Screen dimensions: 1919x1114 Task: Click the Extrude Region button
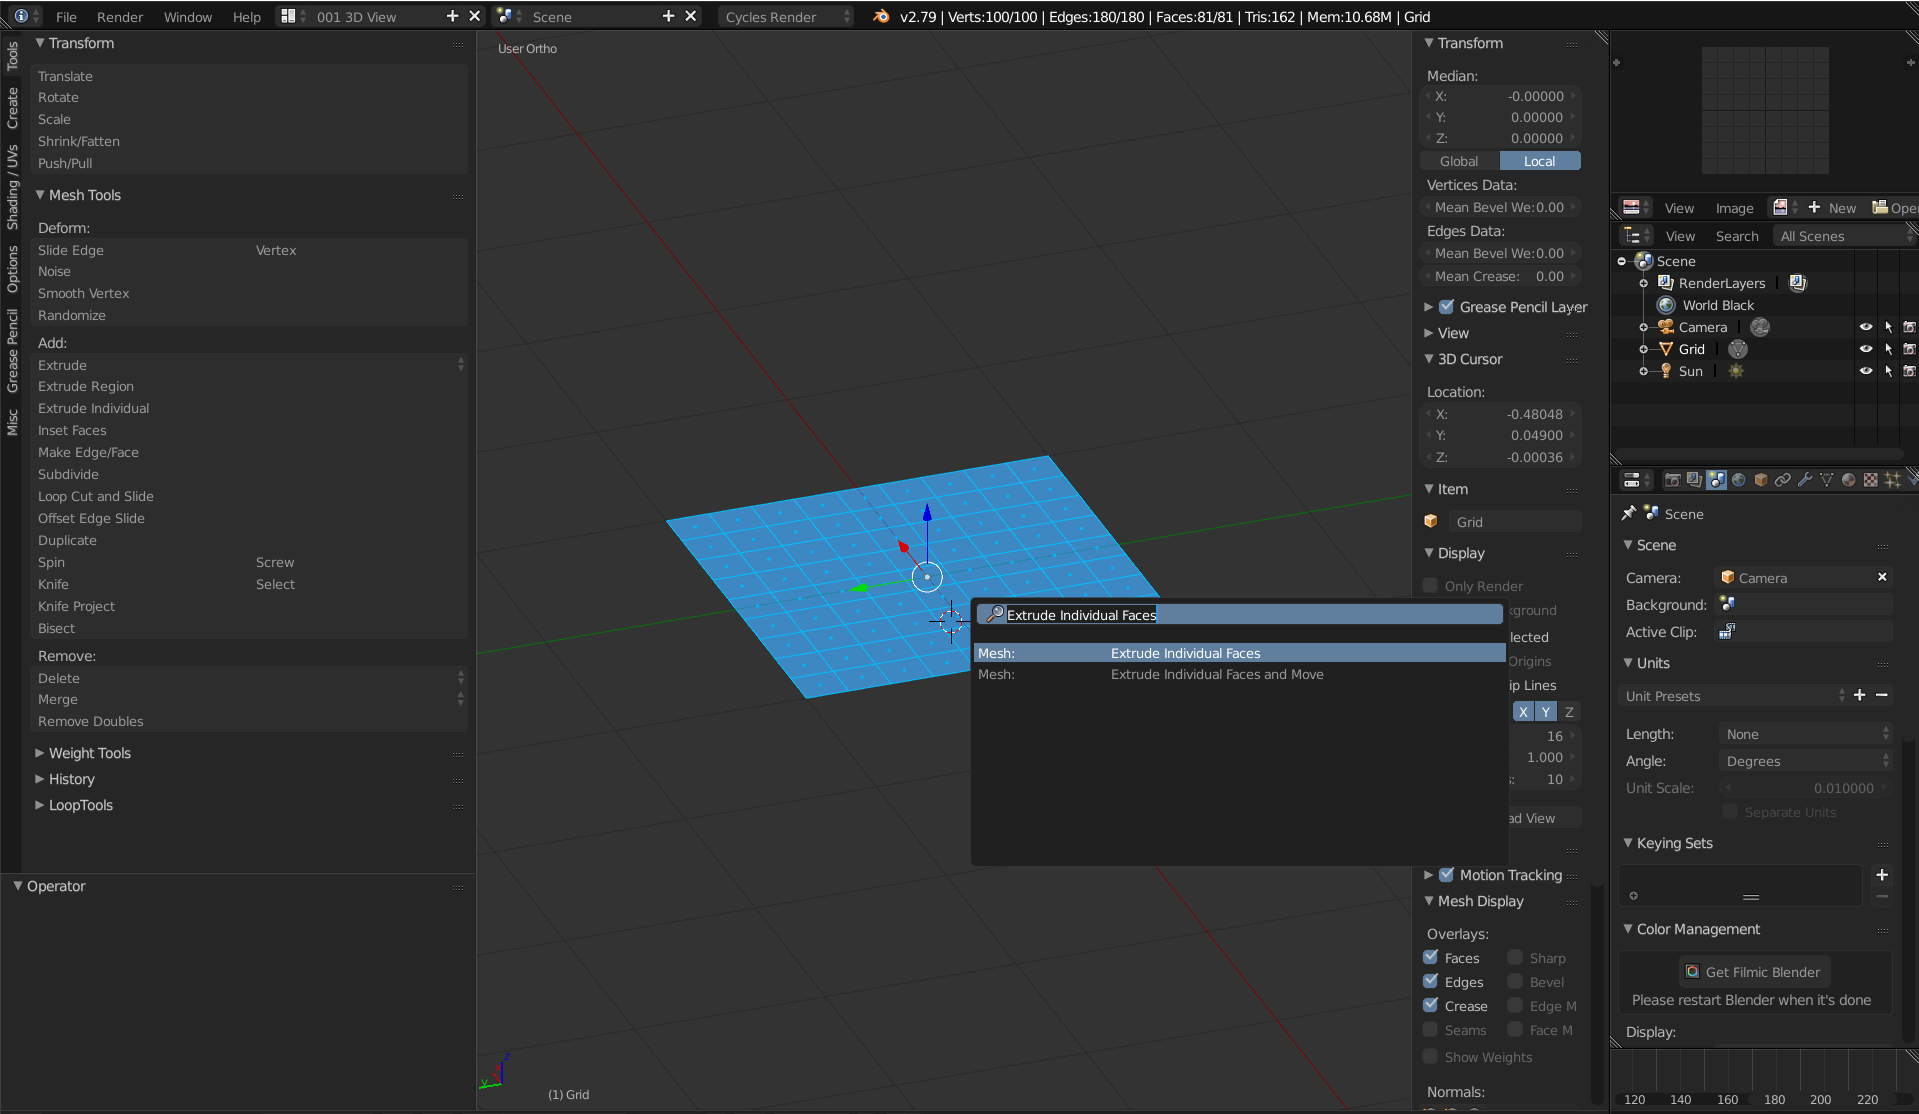248,386
